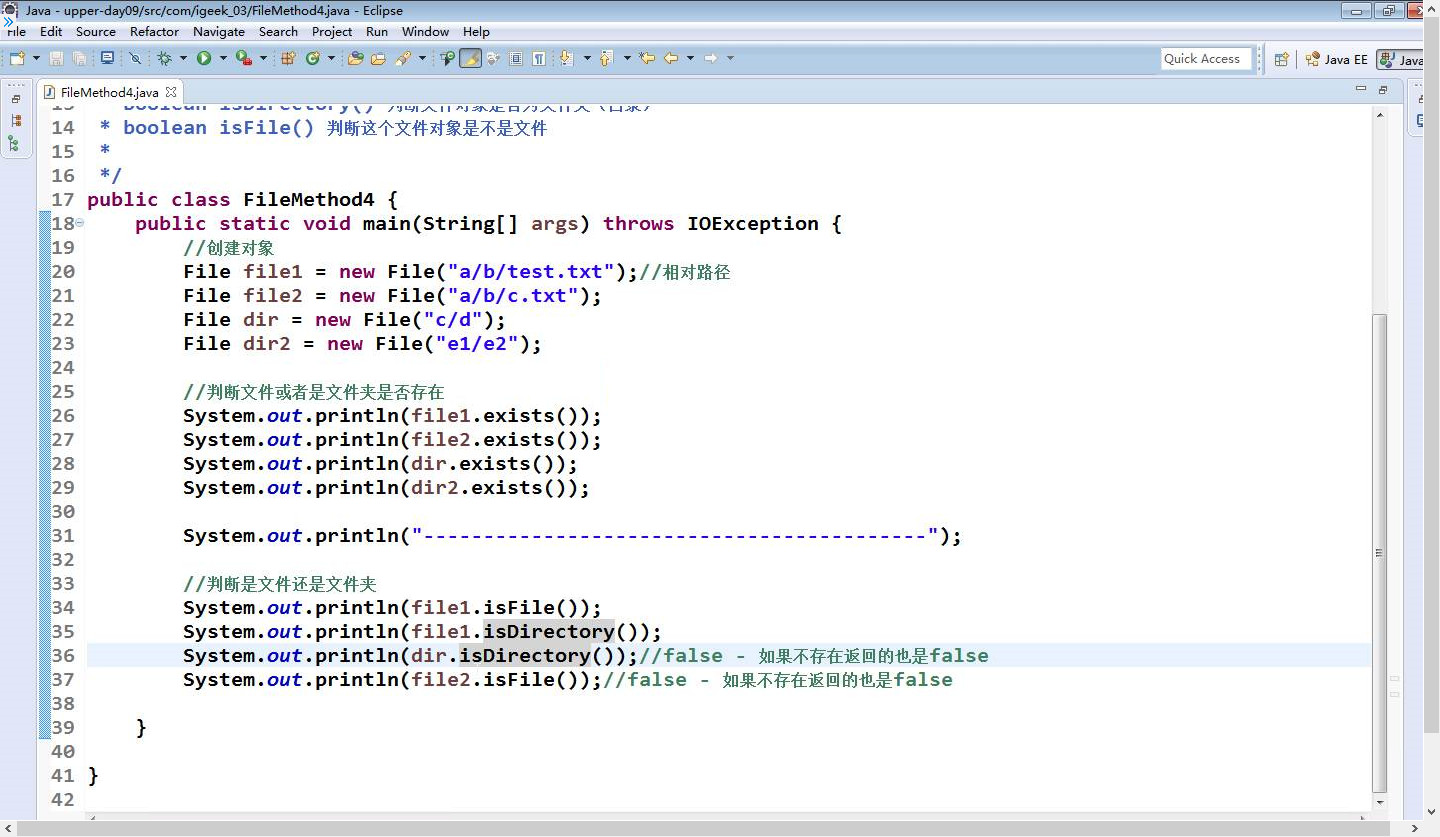Click the Restore icon in left sidebar

pos(15,99)
